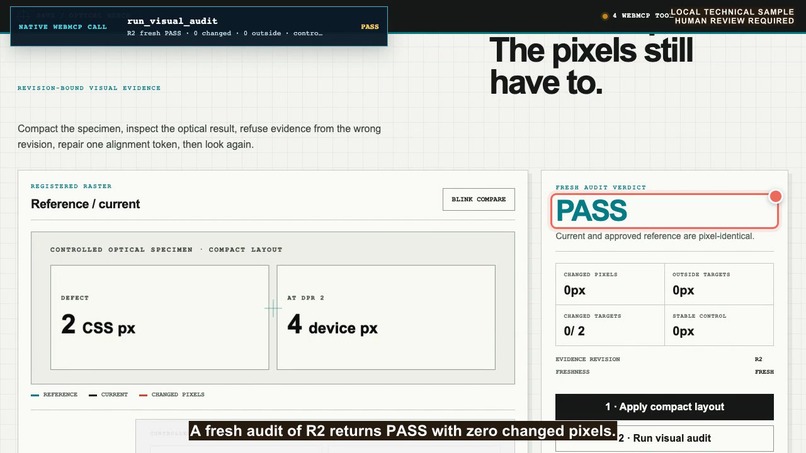Click the Freshness FRESH value
The height and width of the screenshot is (453, 806).
(x=764, y=372)
